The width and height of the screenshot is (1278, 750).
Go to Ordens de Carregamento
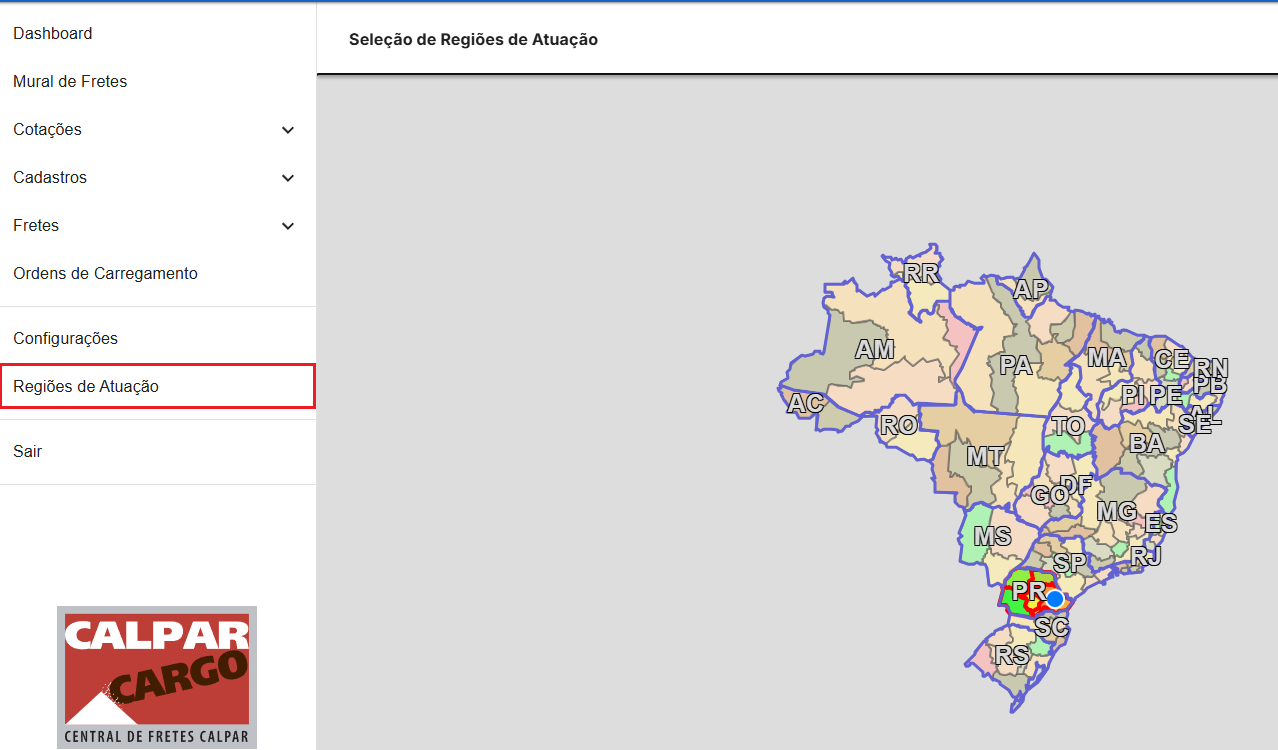click(105, 274)
